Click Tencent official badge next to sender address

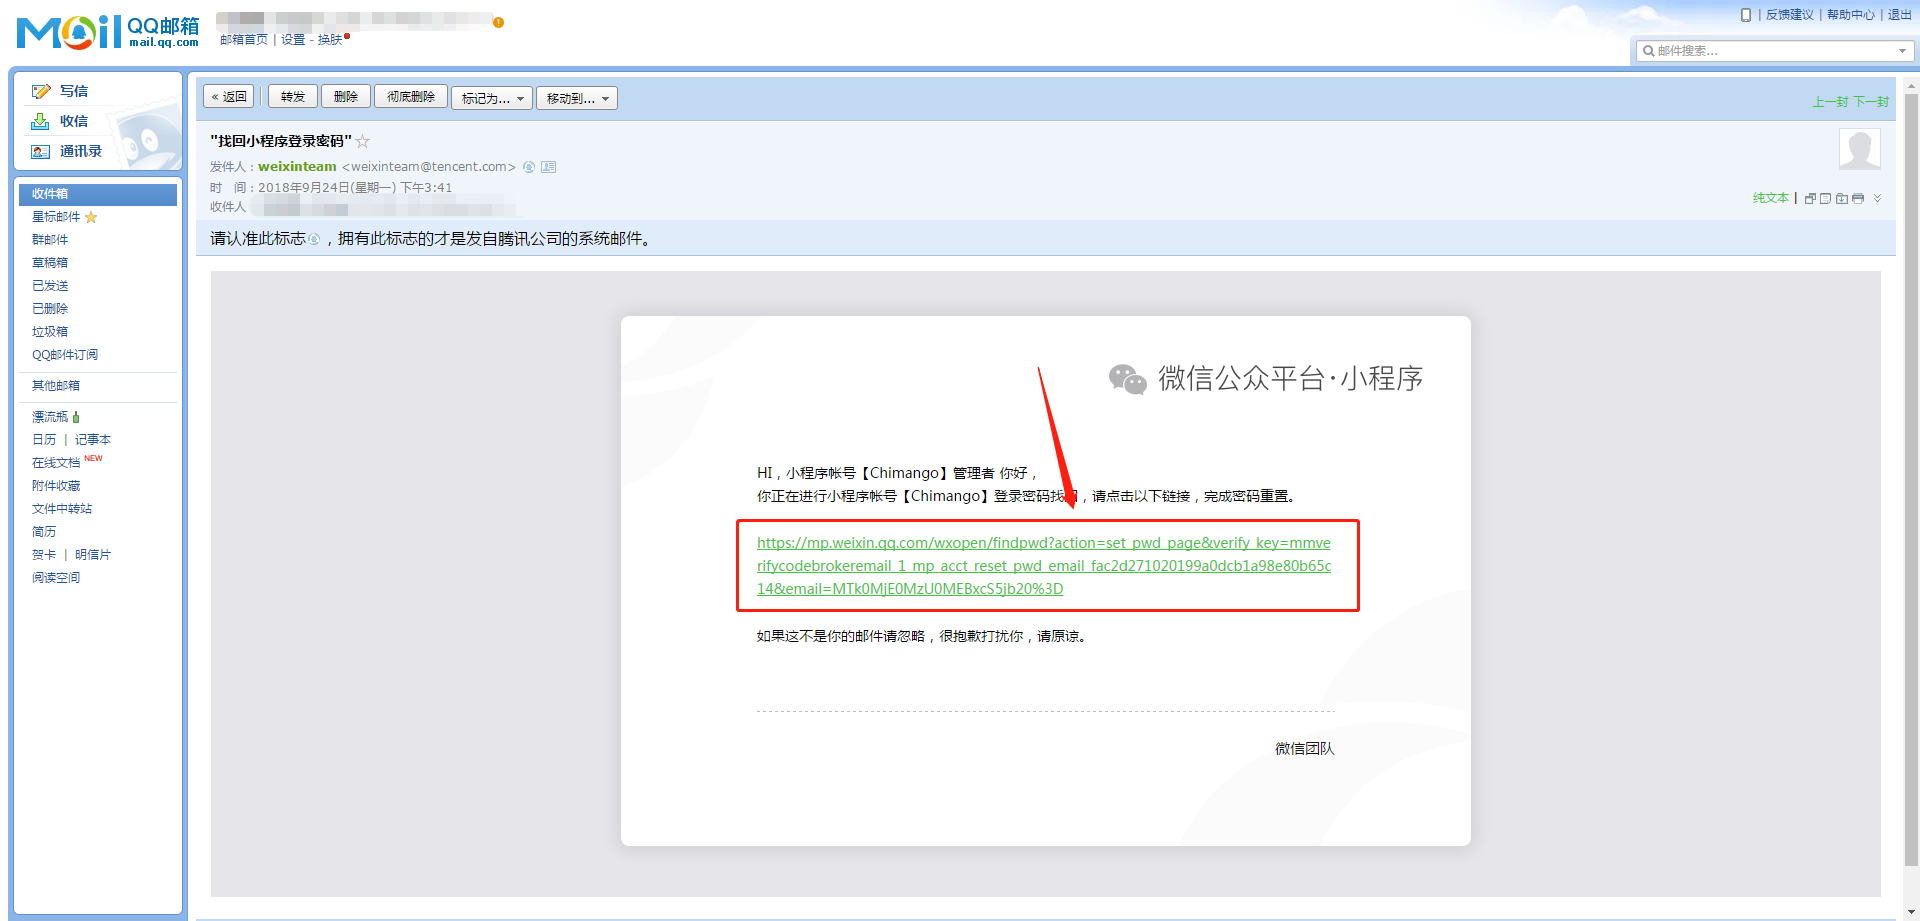pos(529,167)
